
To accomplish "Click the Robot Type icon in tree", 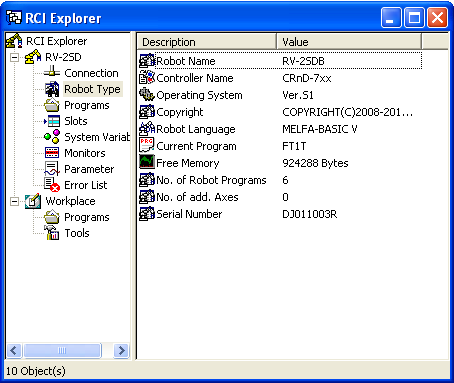I will coord(52,89).
